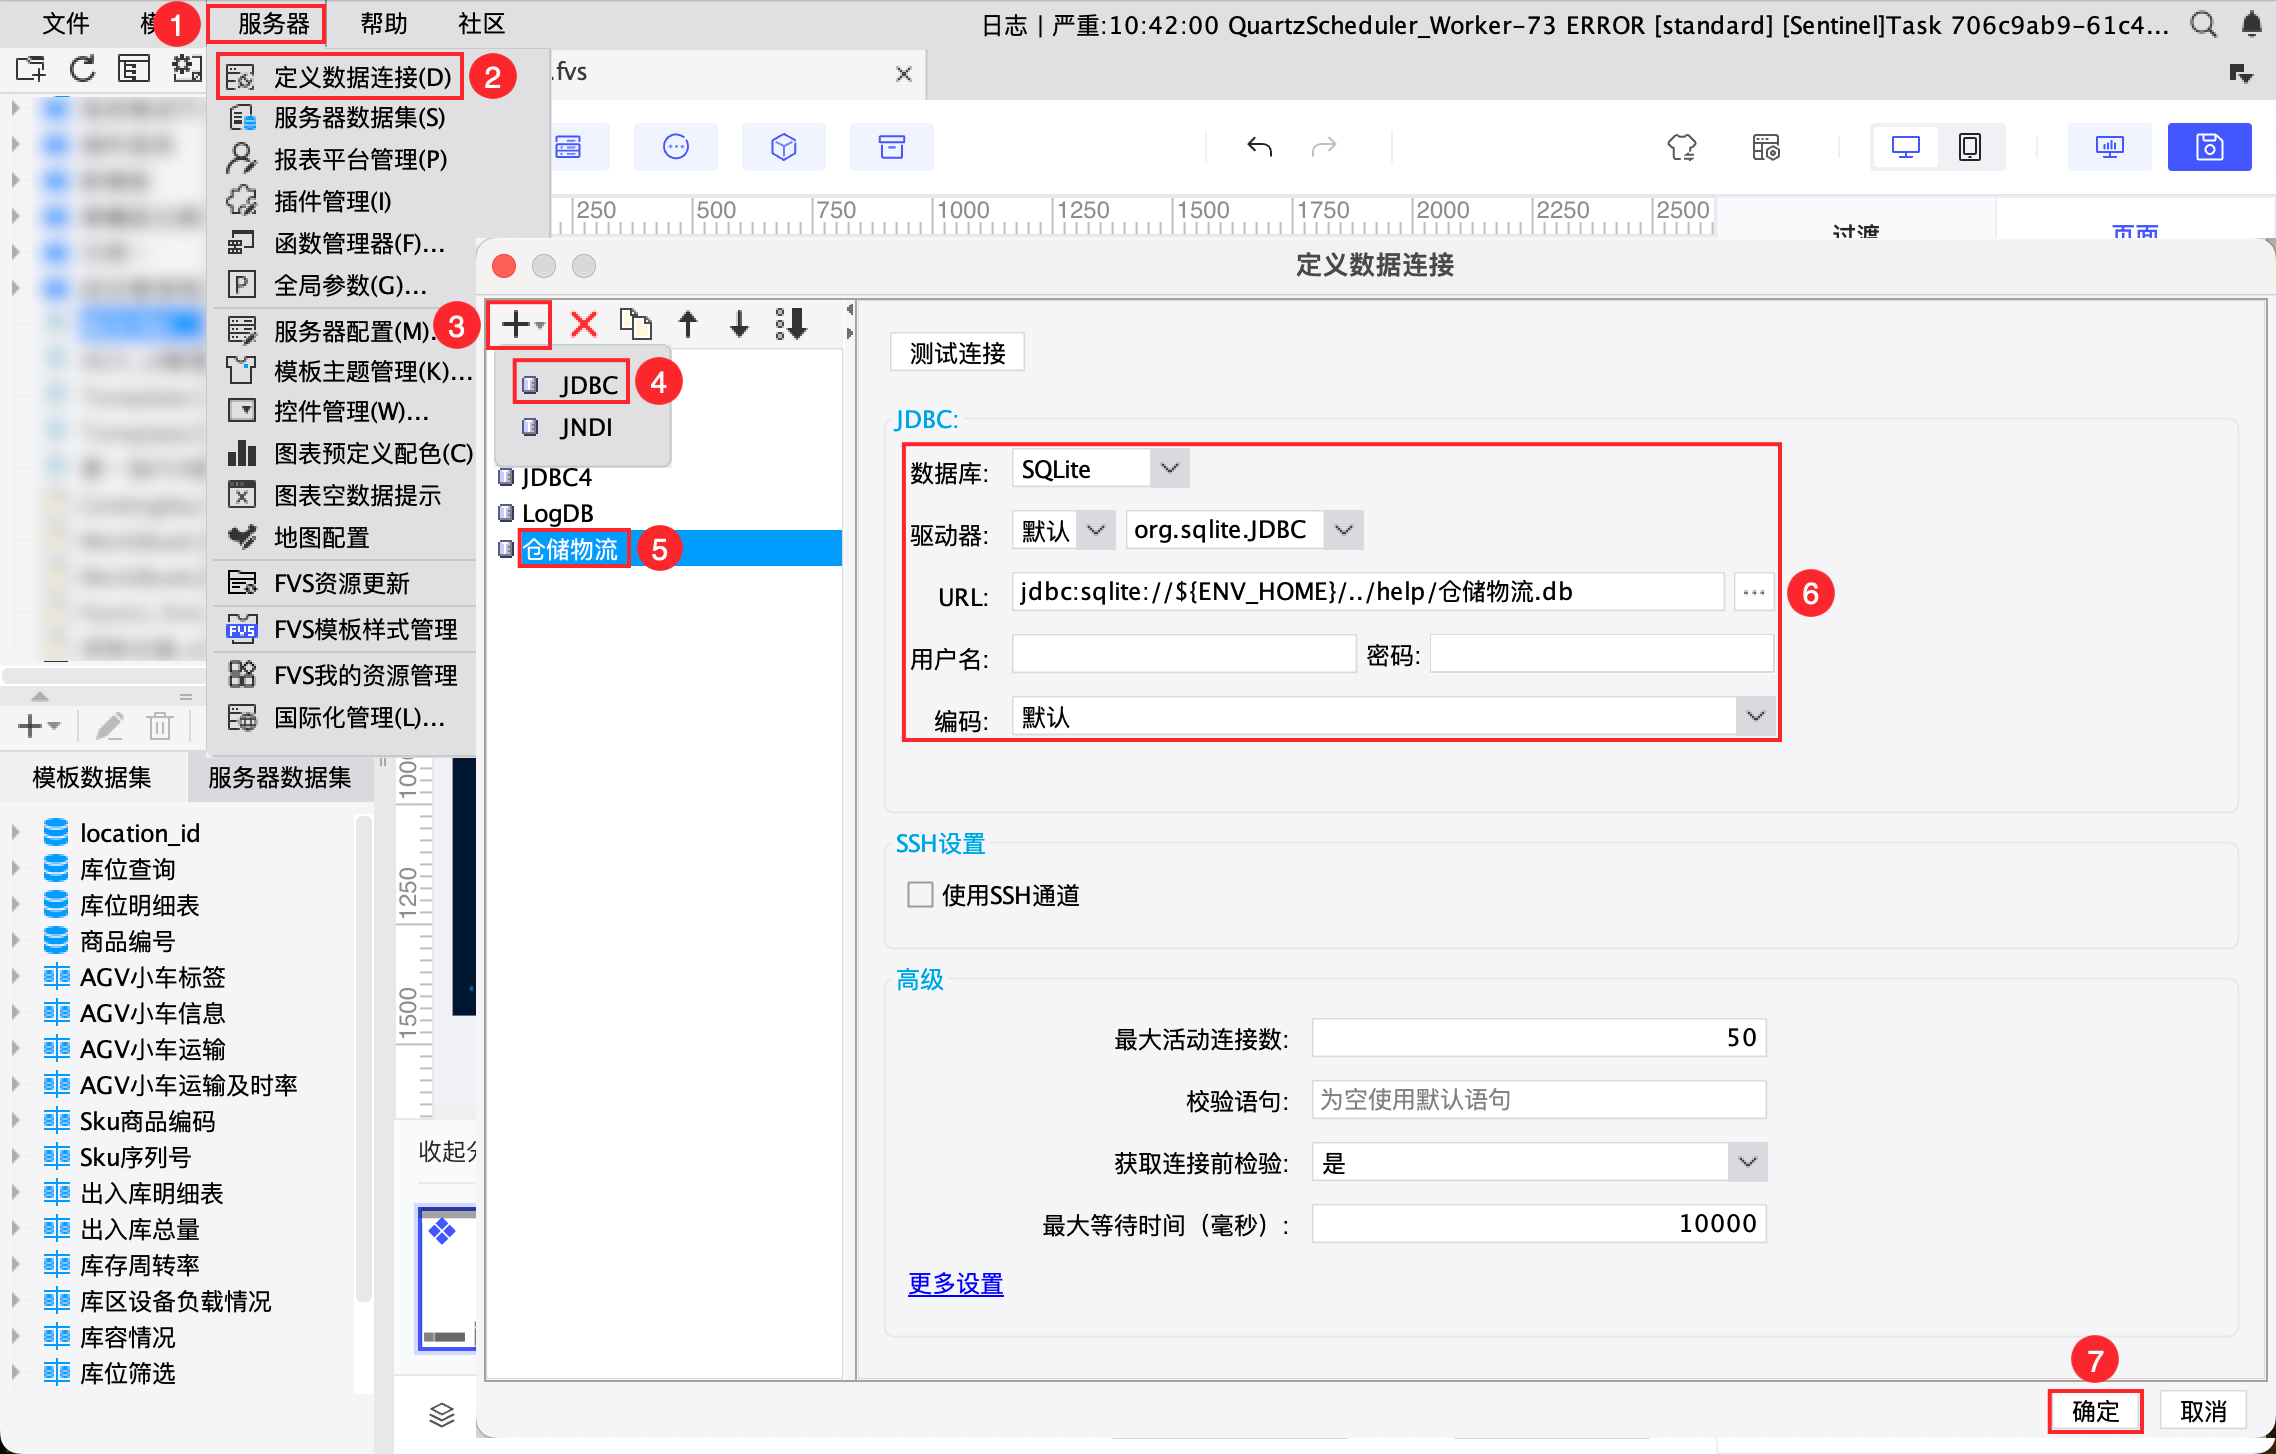Switch to 服务器数据集 tab
Image resolution: width=2276 pixels, height=1454 pixels.
[x=280, y=777]
